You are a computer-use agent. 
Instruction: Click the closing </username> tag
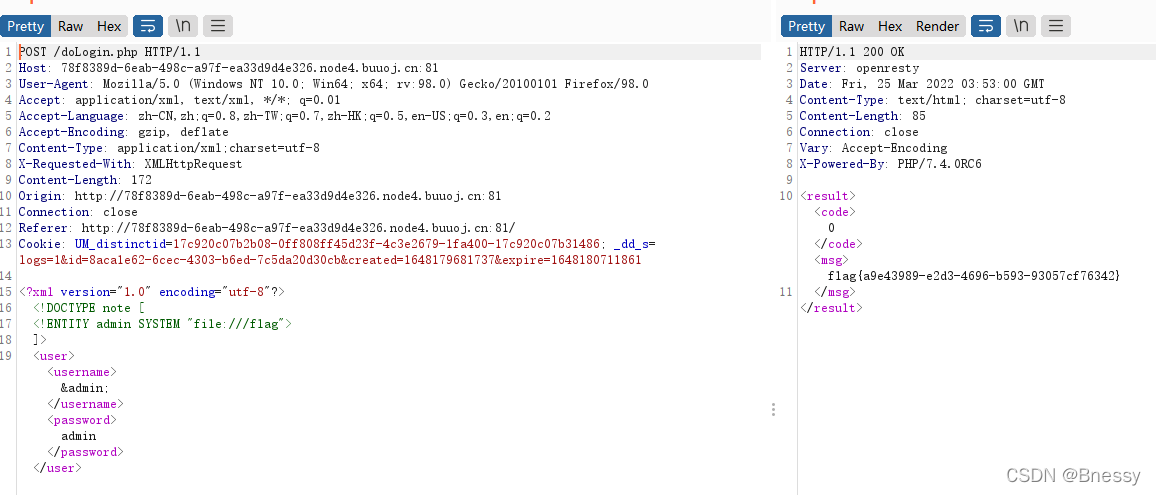(86, 404)
